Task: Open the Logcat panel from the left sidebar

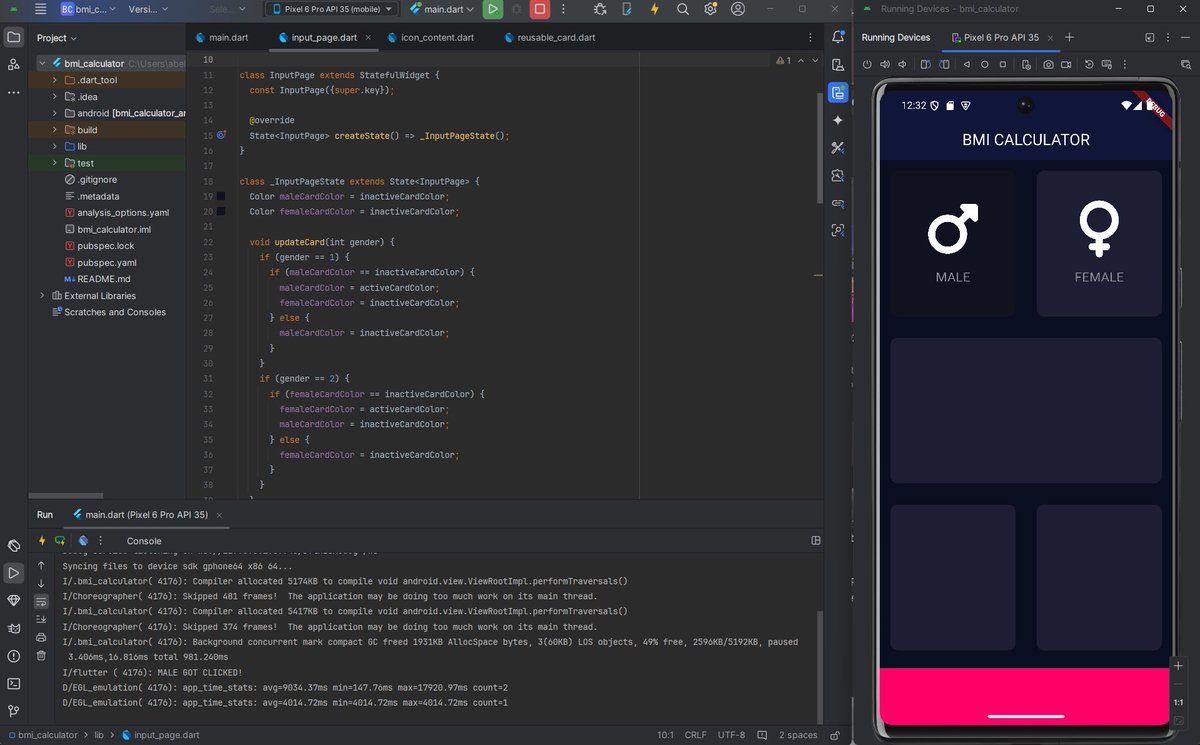Action: 13,628
